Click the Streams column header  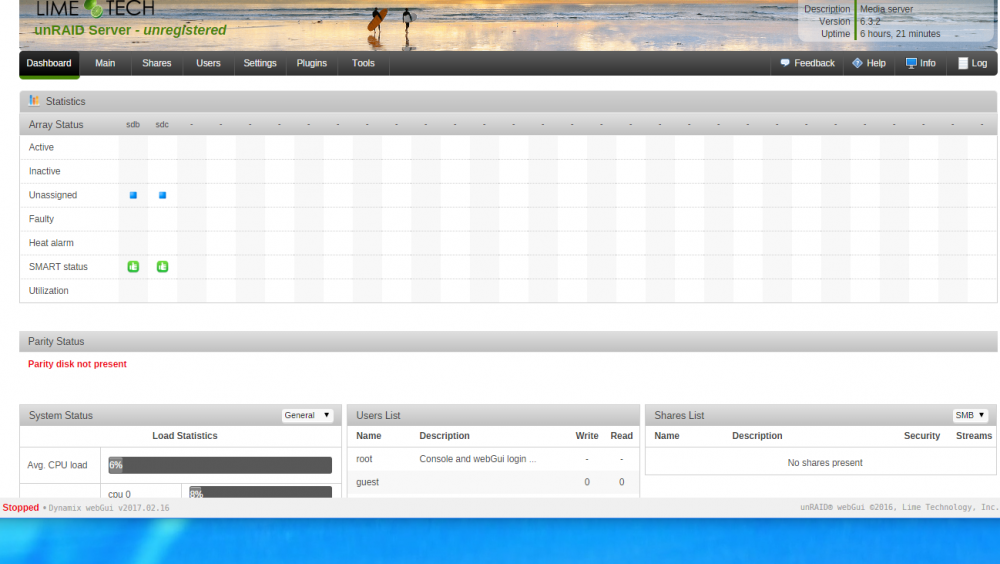click(x=974, y=436)
